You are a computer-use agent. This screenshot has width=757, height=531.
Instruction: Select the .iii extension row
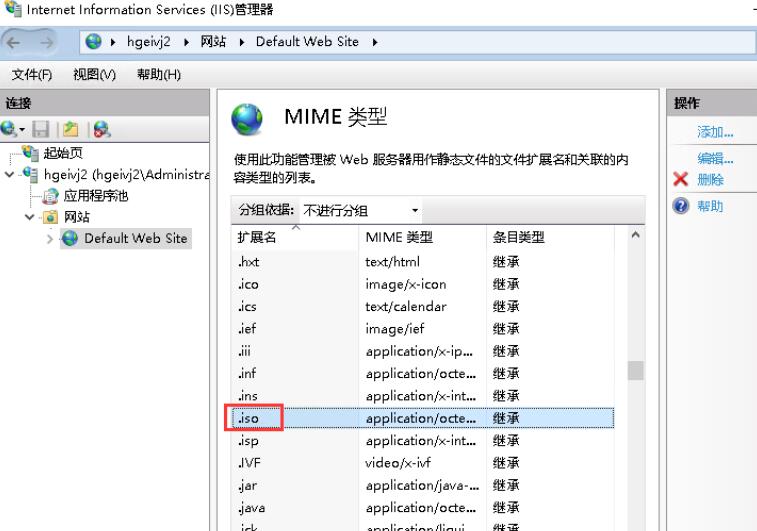(422, 351)
